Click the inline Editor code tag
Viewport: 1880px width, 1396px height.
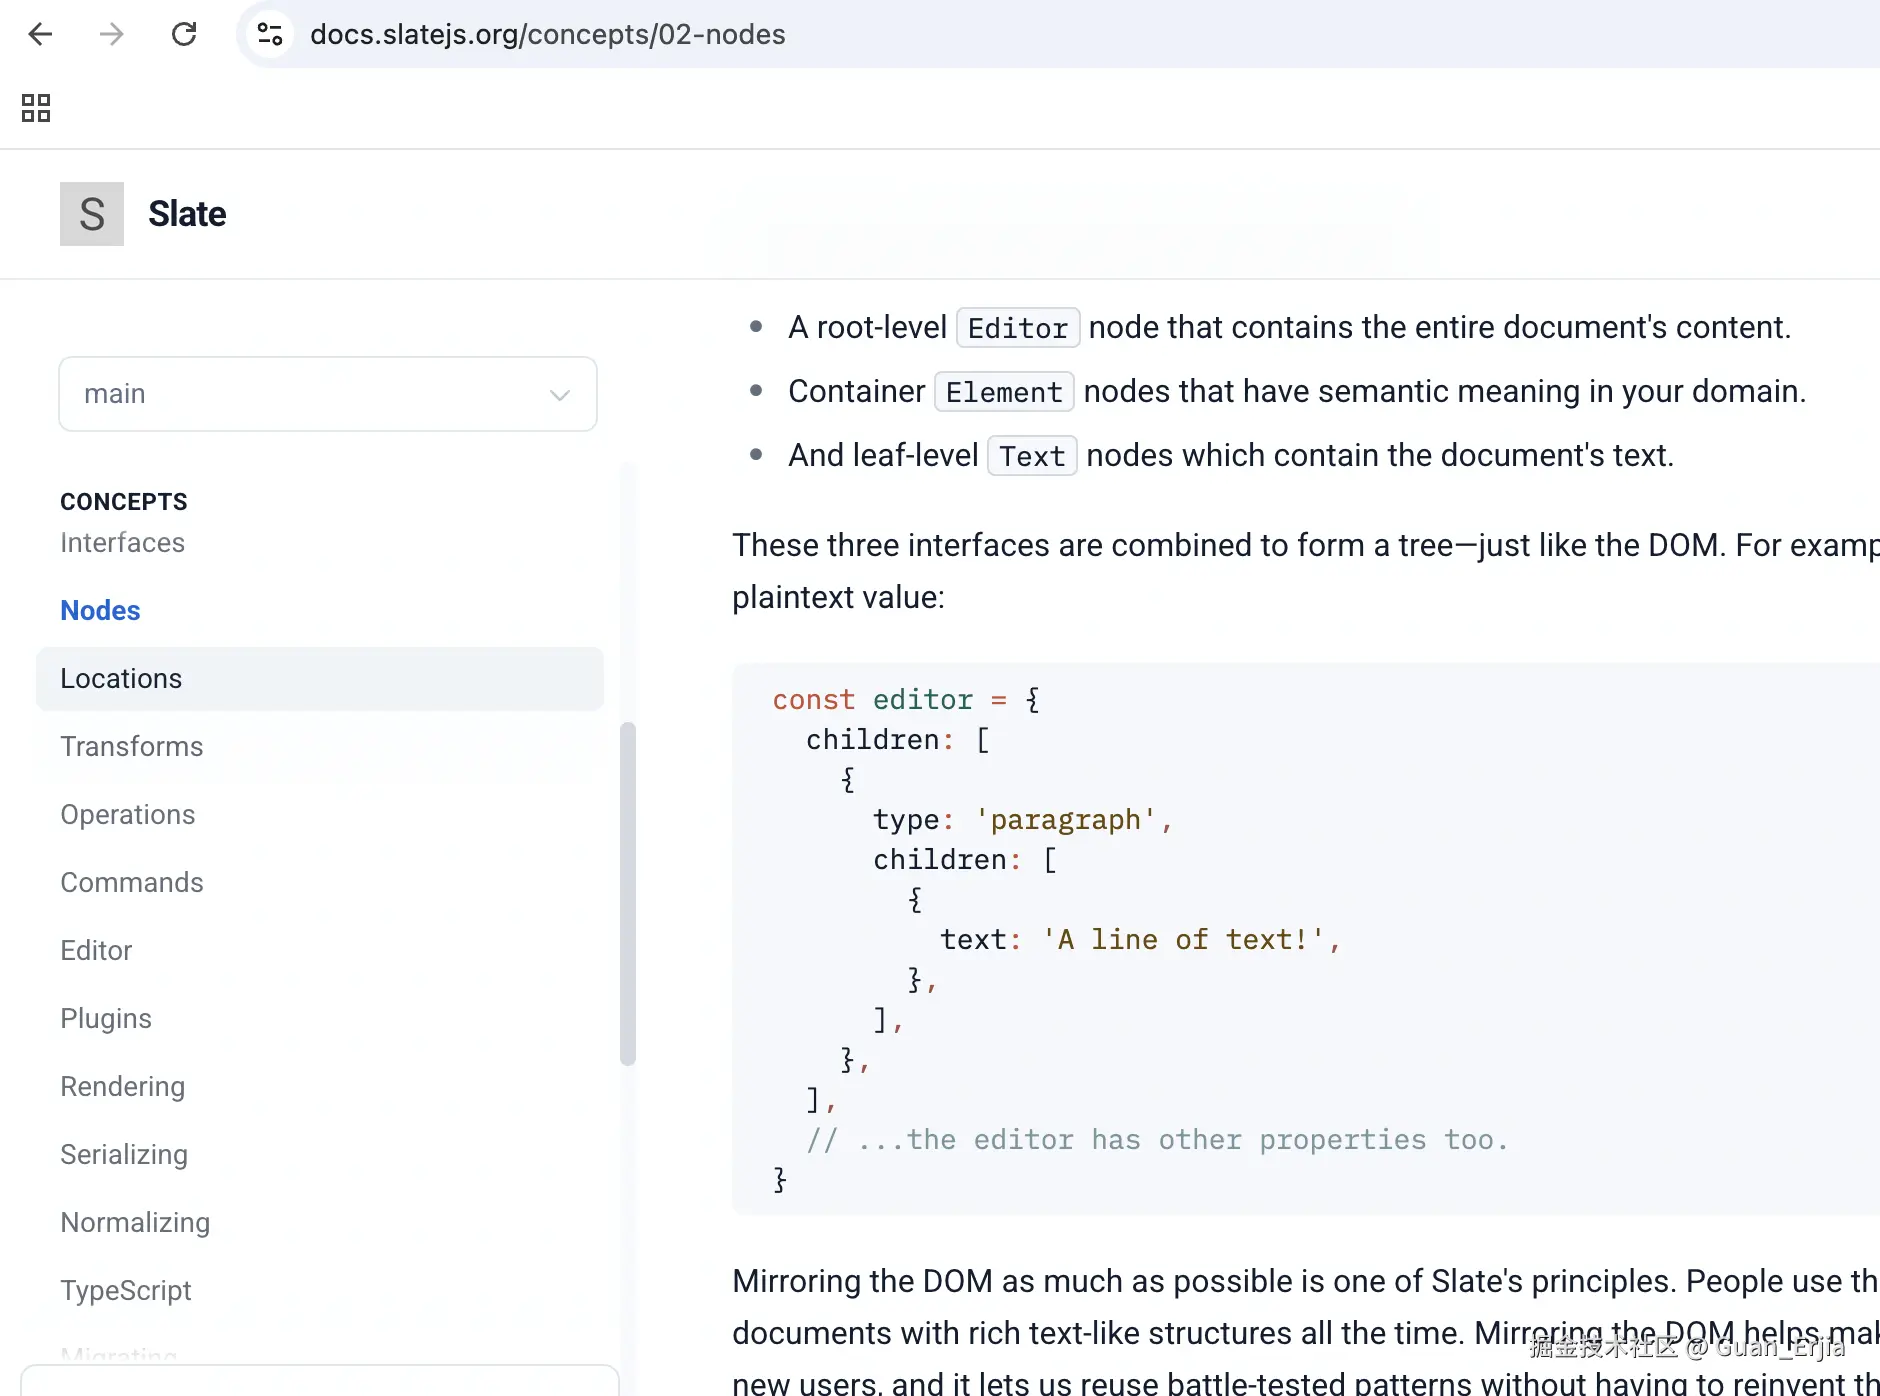(x=1018, y=328)
